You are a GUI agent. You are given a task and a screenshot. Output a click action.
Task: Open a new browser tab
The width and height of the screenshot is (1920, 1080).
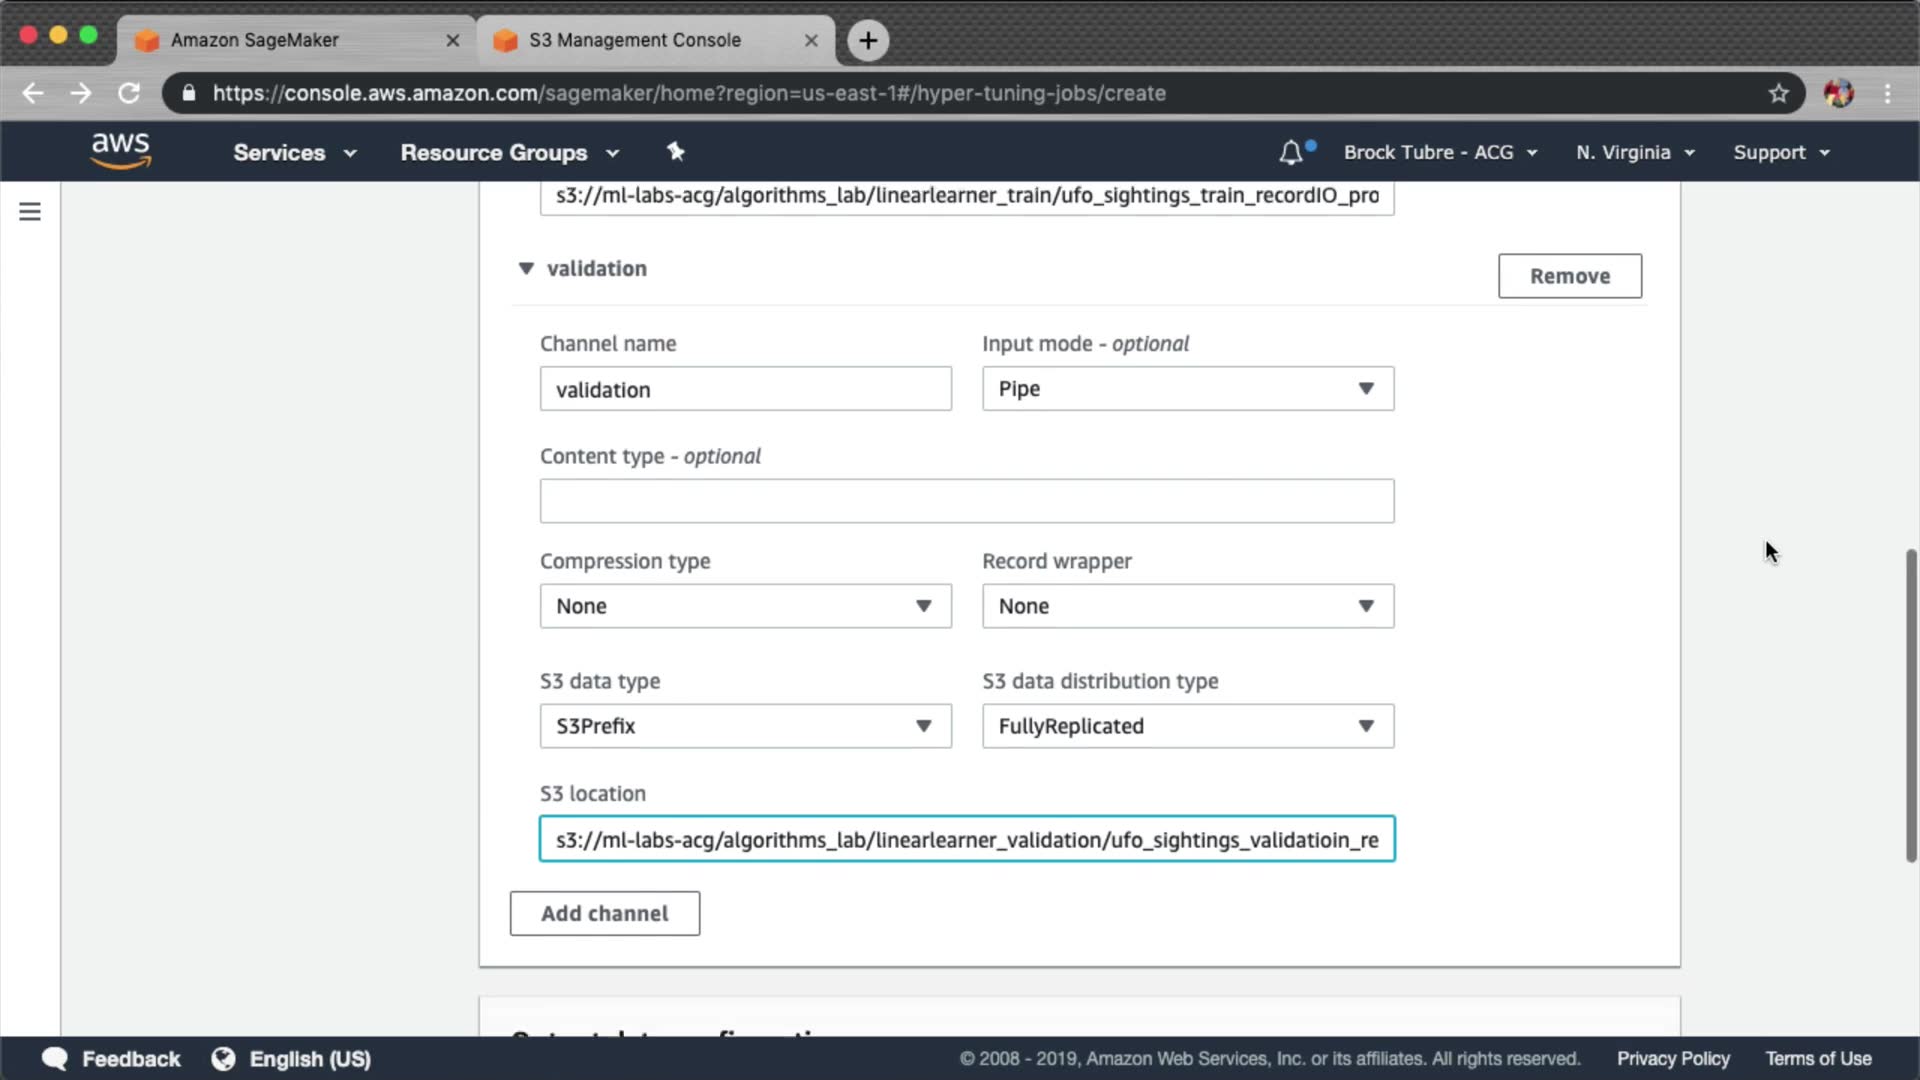868,40
